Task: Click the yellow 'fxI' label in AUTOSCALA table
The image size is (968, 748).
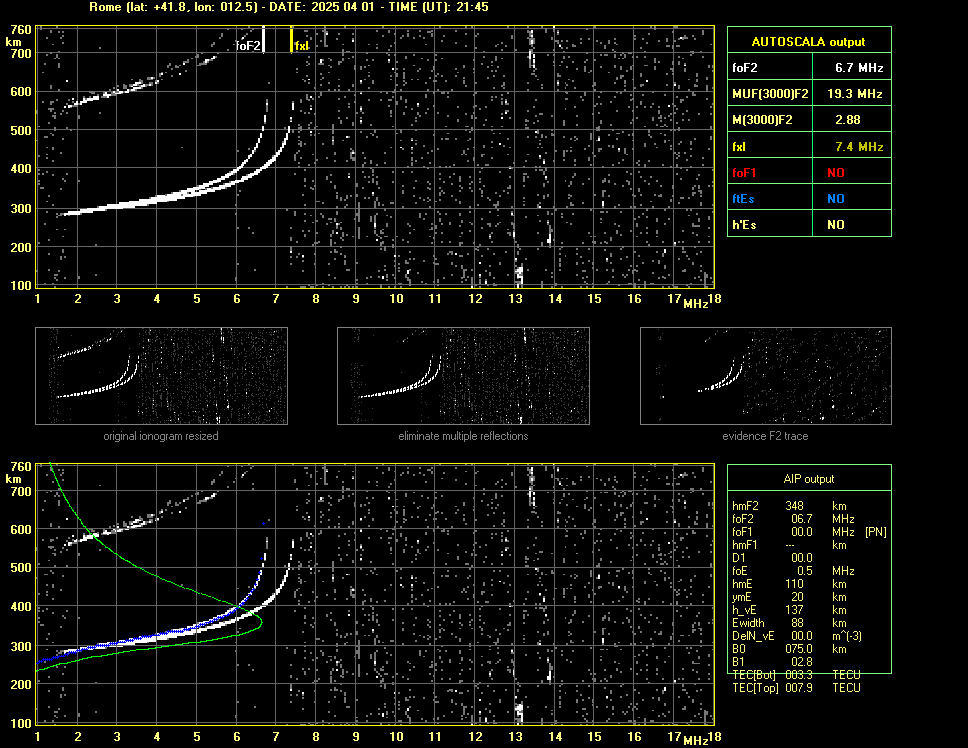Action: click(x=739, y=147)
